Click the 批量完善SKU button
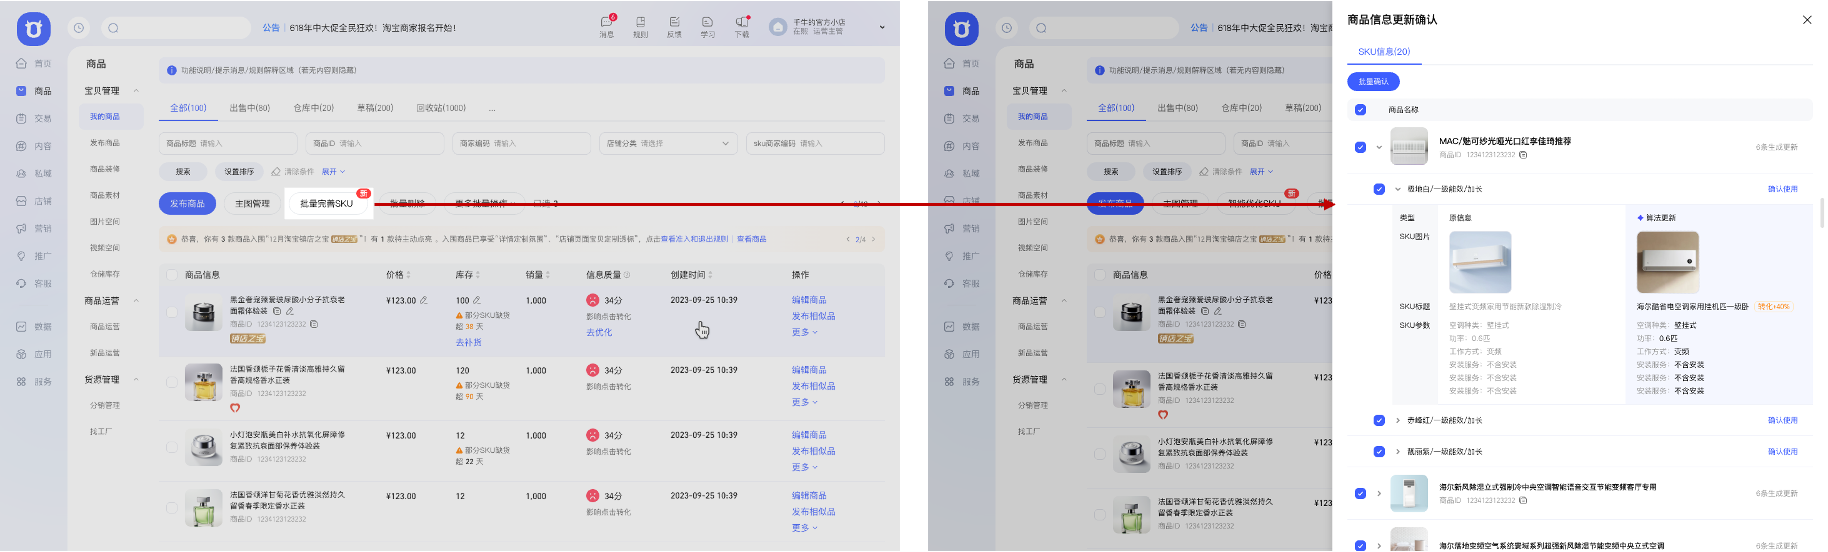Screen dimensions: 1828x552 pos(327,203)
